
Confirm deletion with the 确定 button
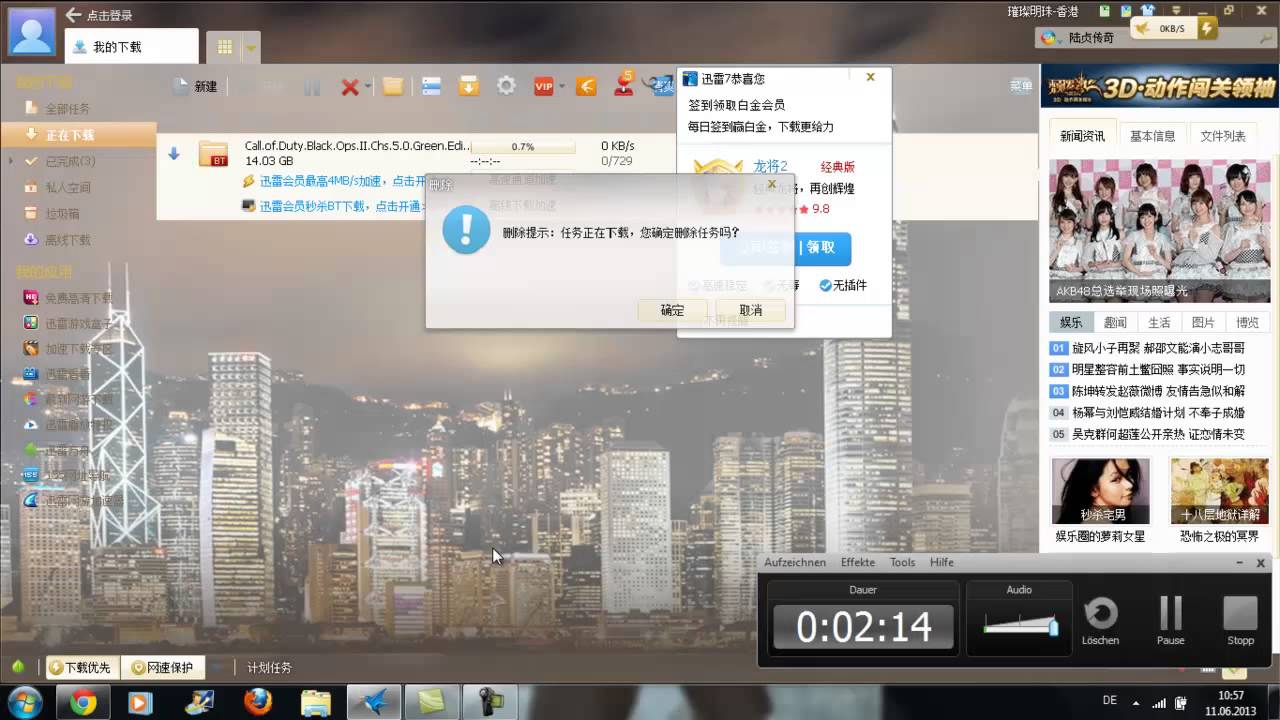[672, 311]
